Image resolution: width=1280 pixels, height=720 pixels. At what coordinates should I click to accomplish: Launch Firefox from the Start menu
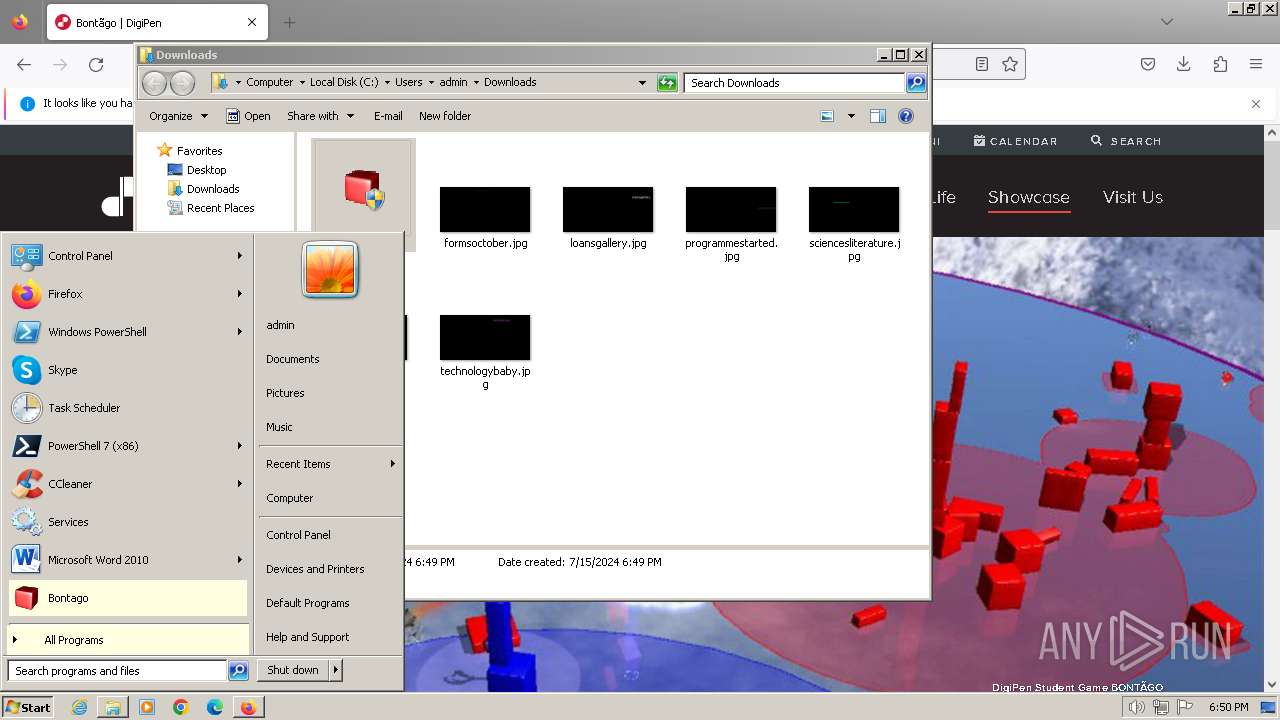(x=128, y=294)
